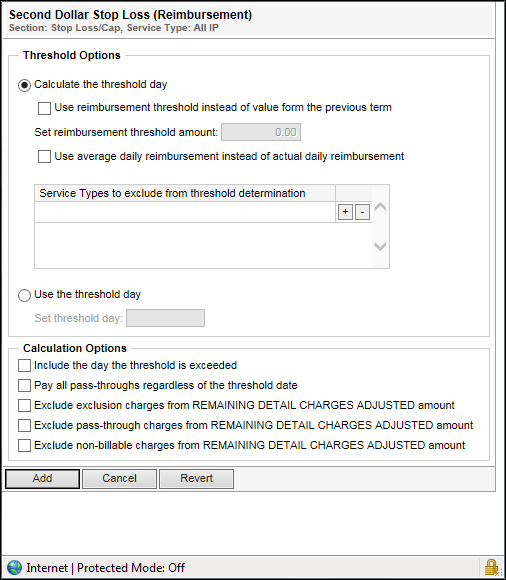Click the Add button

tap(43, 479)
